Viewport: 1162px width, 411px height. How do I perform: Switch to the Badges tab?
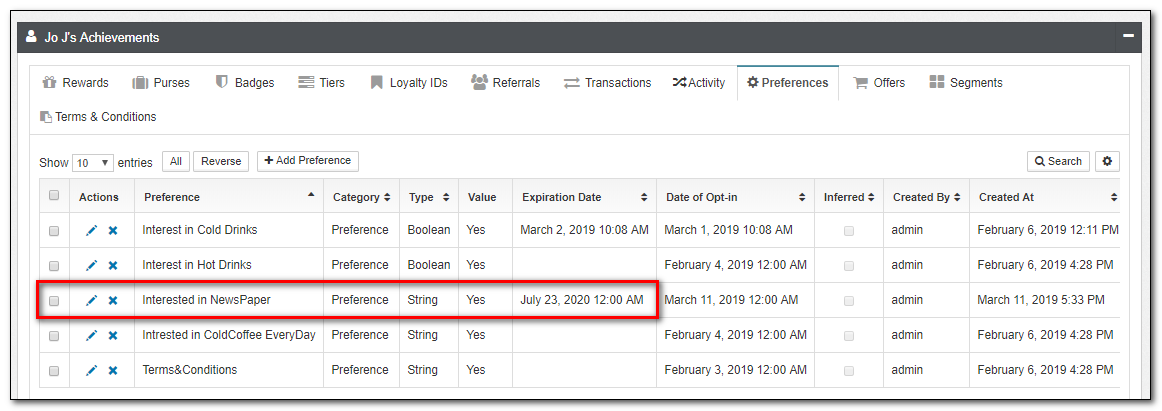(x=245, y=83)
